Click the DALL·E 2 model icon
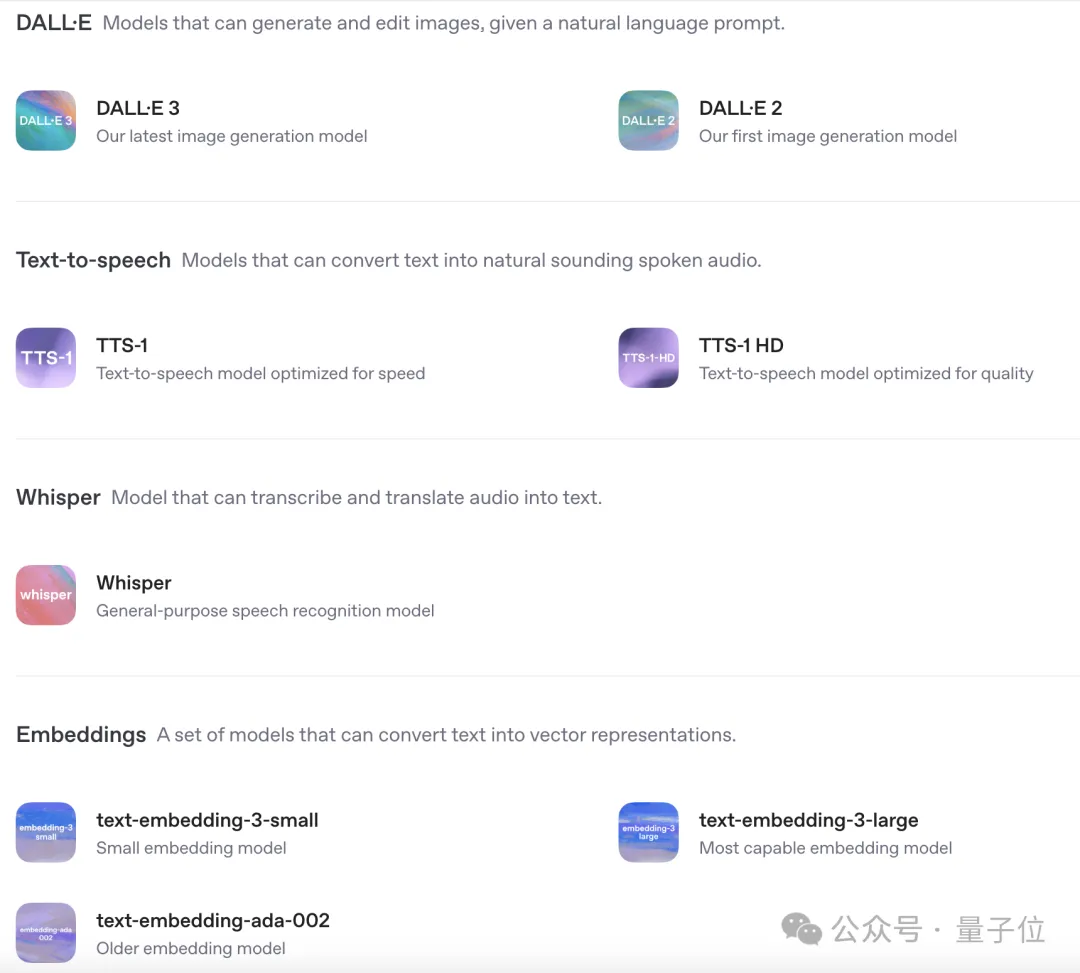 tap(648, 121)
